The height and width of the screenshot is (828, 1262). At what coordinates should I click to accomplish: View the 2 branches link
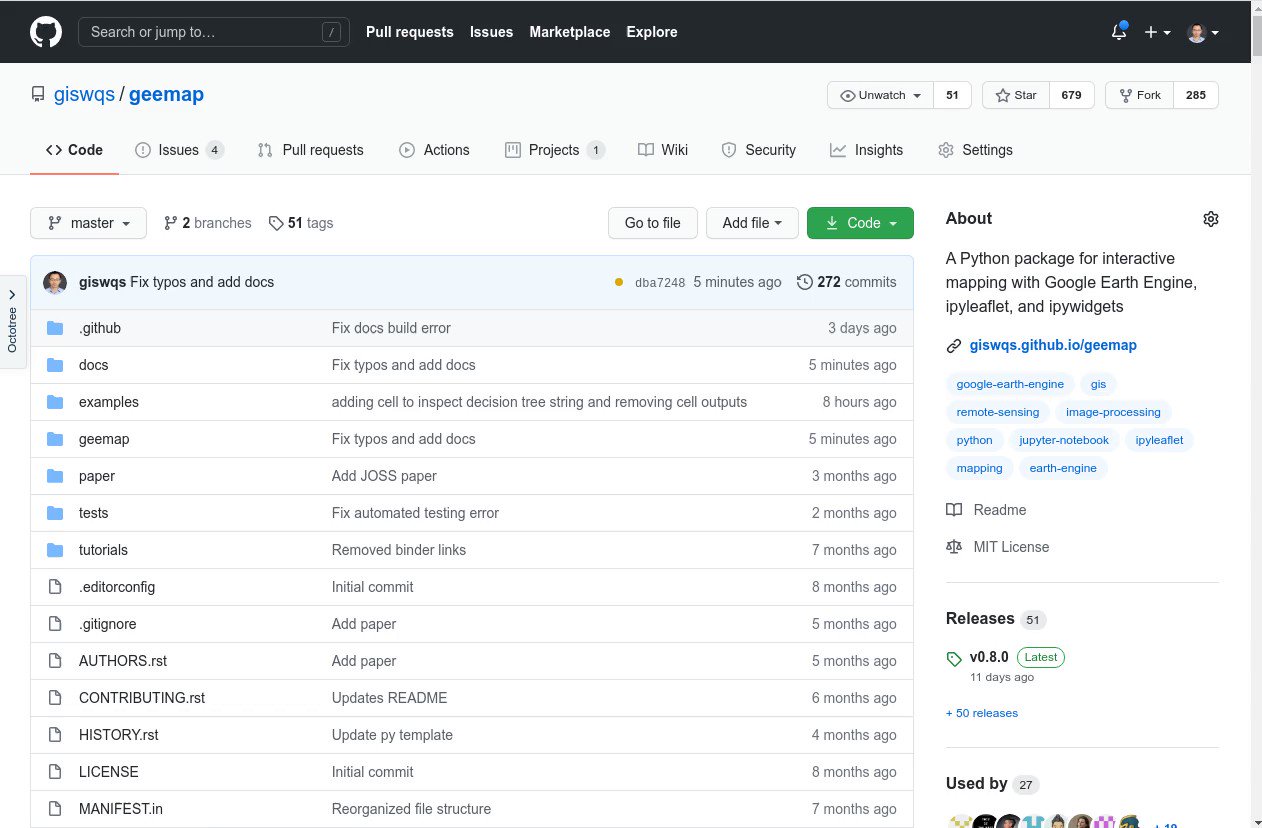click(207, 223)
